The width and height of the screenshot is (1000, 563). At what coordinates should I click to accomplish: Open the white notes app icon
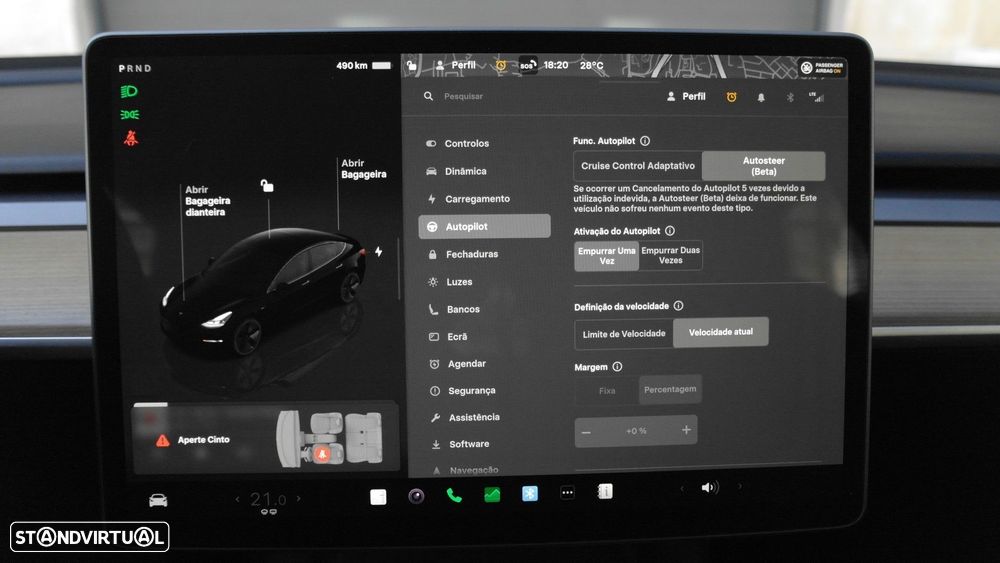pos(378,497)
